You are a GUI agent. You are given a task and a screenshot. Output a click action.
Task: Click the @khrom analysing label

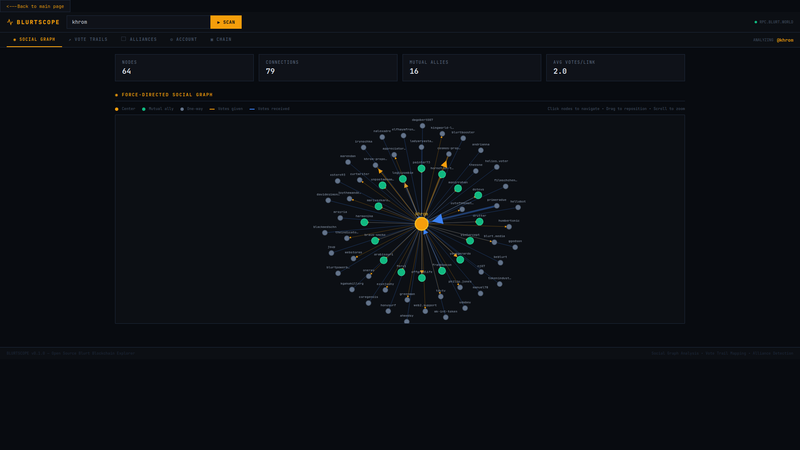coord(784,40)
